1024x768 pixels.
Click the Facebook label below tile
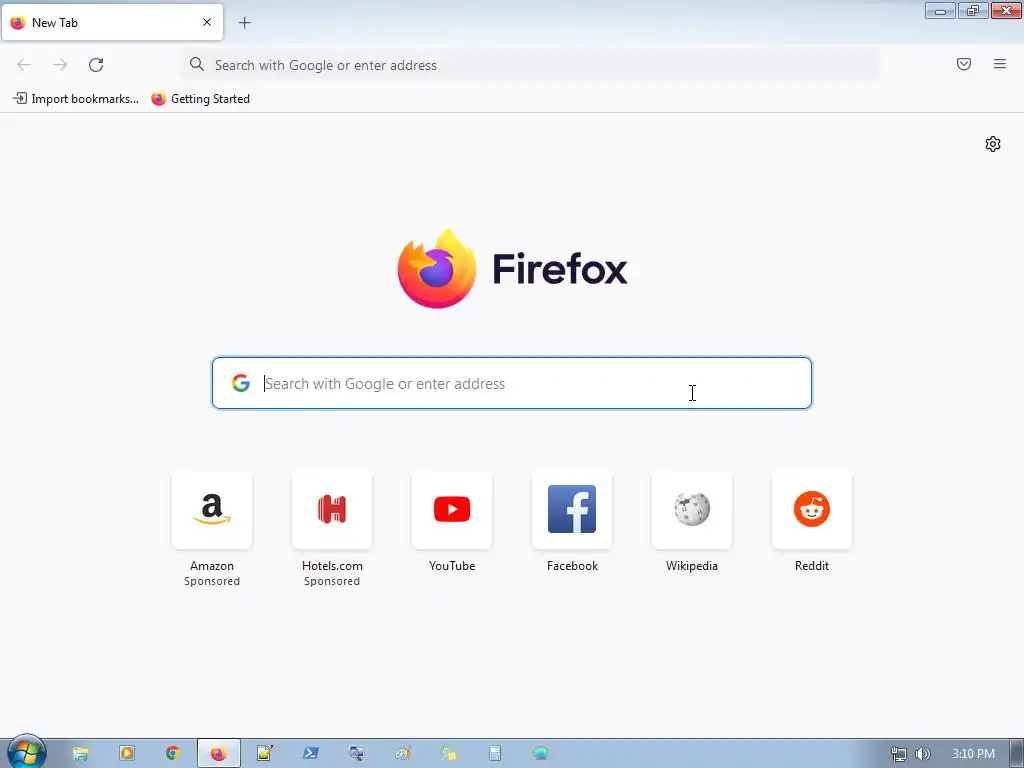[572, 566]
